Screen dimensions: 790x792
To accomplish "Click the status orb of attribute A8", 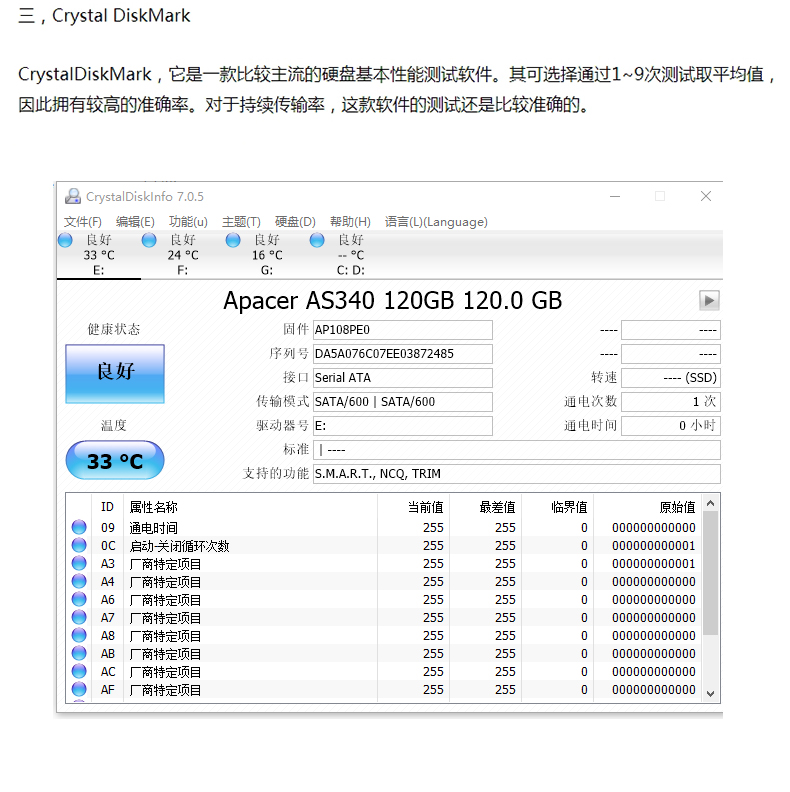I will (79, 635).
